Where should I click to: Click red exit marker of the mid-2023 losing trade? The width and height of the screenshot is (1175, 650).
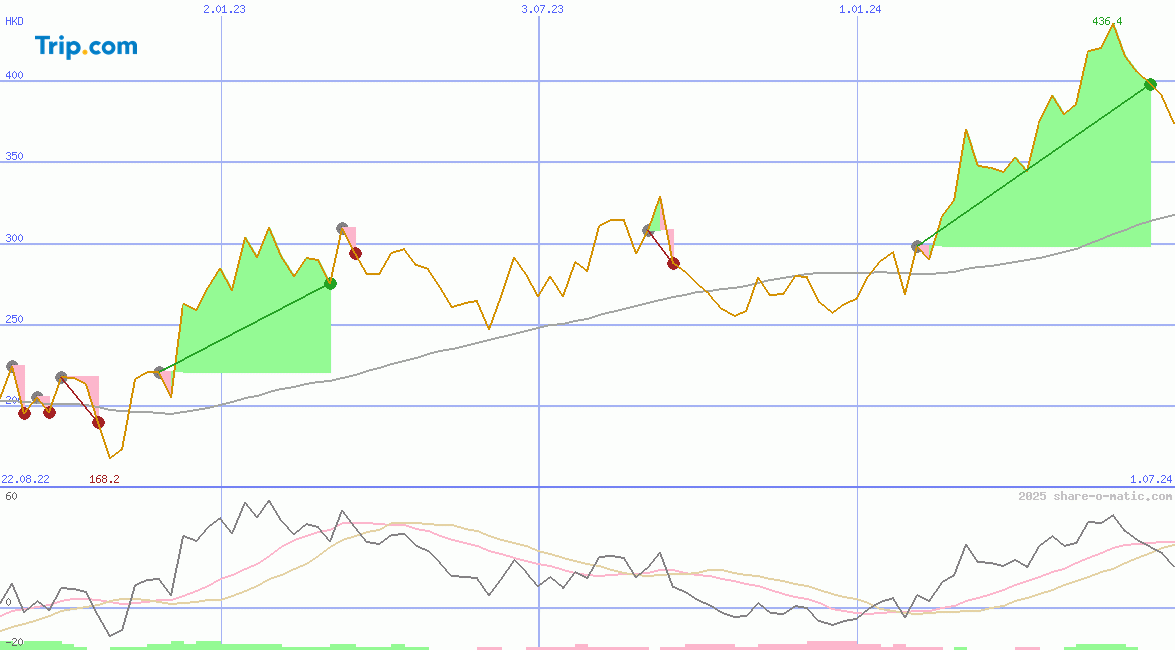click(674, 263)
